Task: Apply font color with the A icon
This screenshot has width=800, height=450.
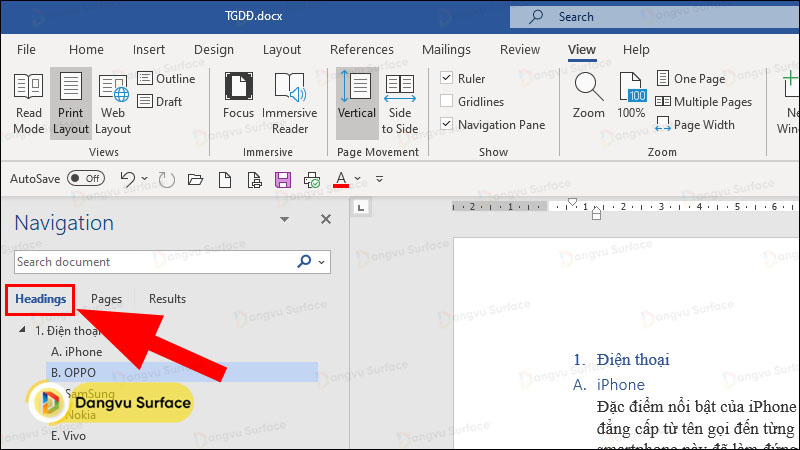Action: (x=341, y=179)
